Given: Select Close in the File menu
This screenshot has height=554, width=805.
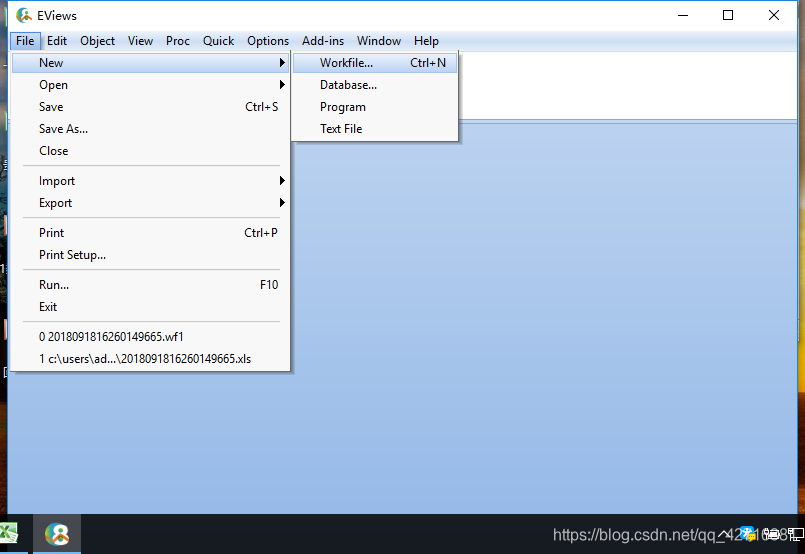Looking at the screenshot, I should (151, 151).
